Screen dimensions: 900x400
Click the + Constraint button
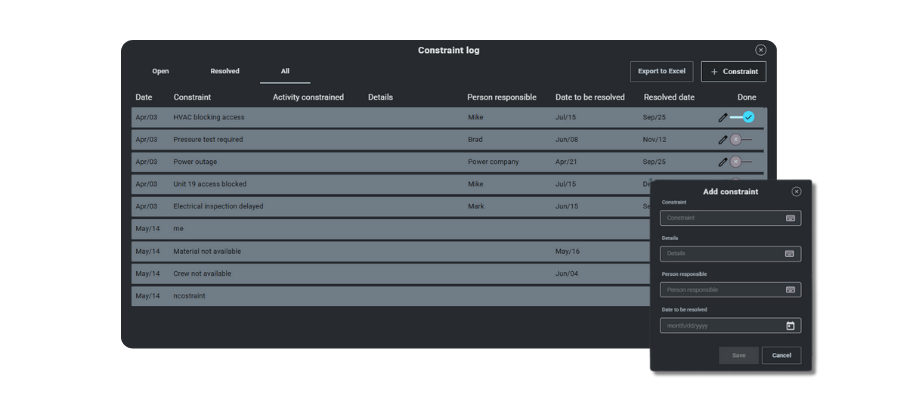tap(733, 72)
